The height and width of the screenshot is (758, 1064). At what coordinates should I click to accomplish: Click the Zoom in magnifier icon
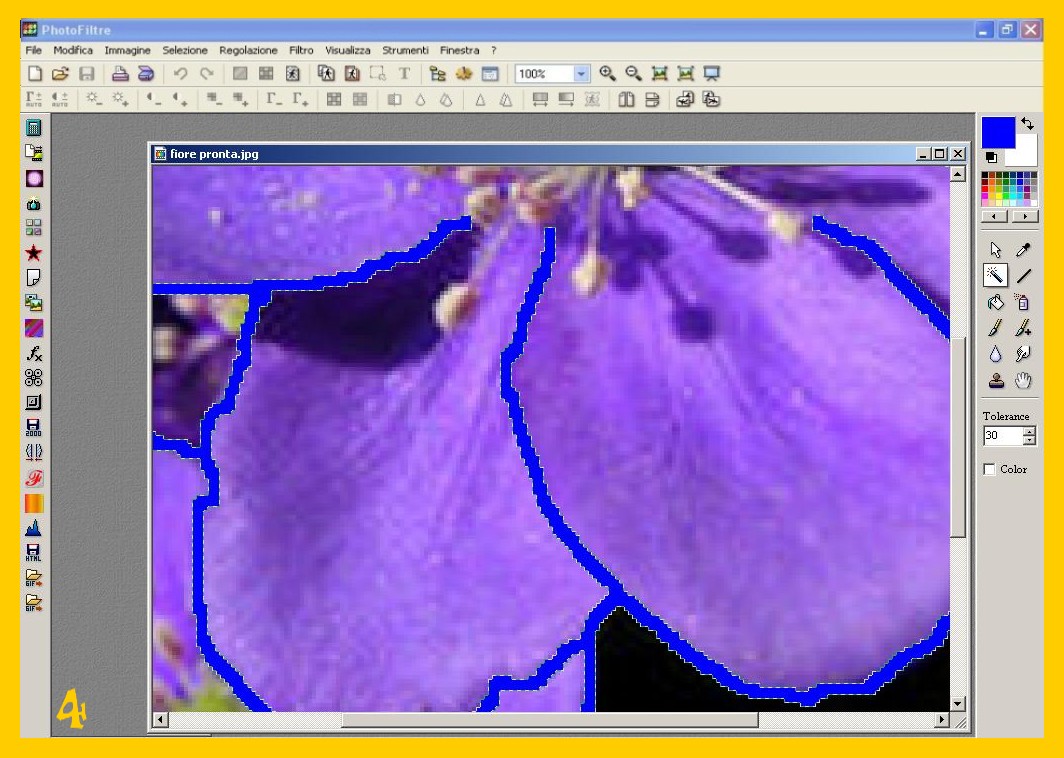(x=607, y=73)
